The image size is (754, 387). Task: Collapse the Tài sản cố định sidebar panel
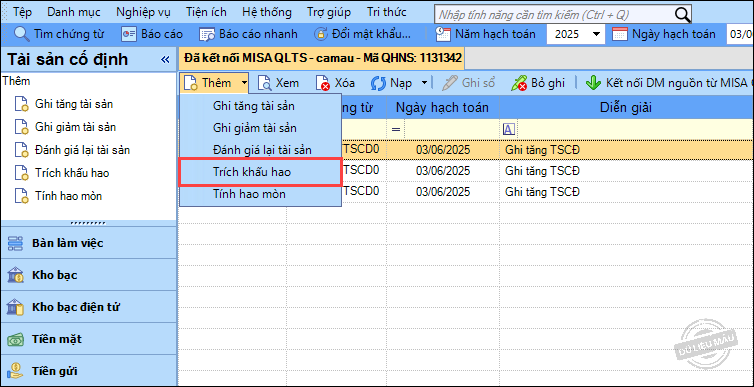[x=165, y=60]
